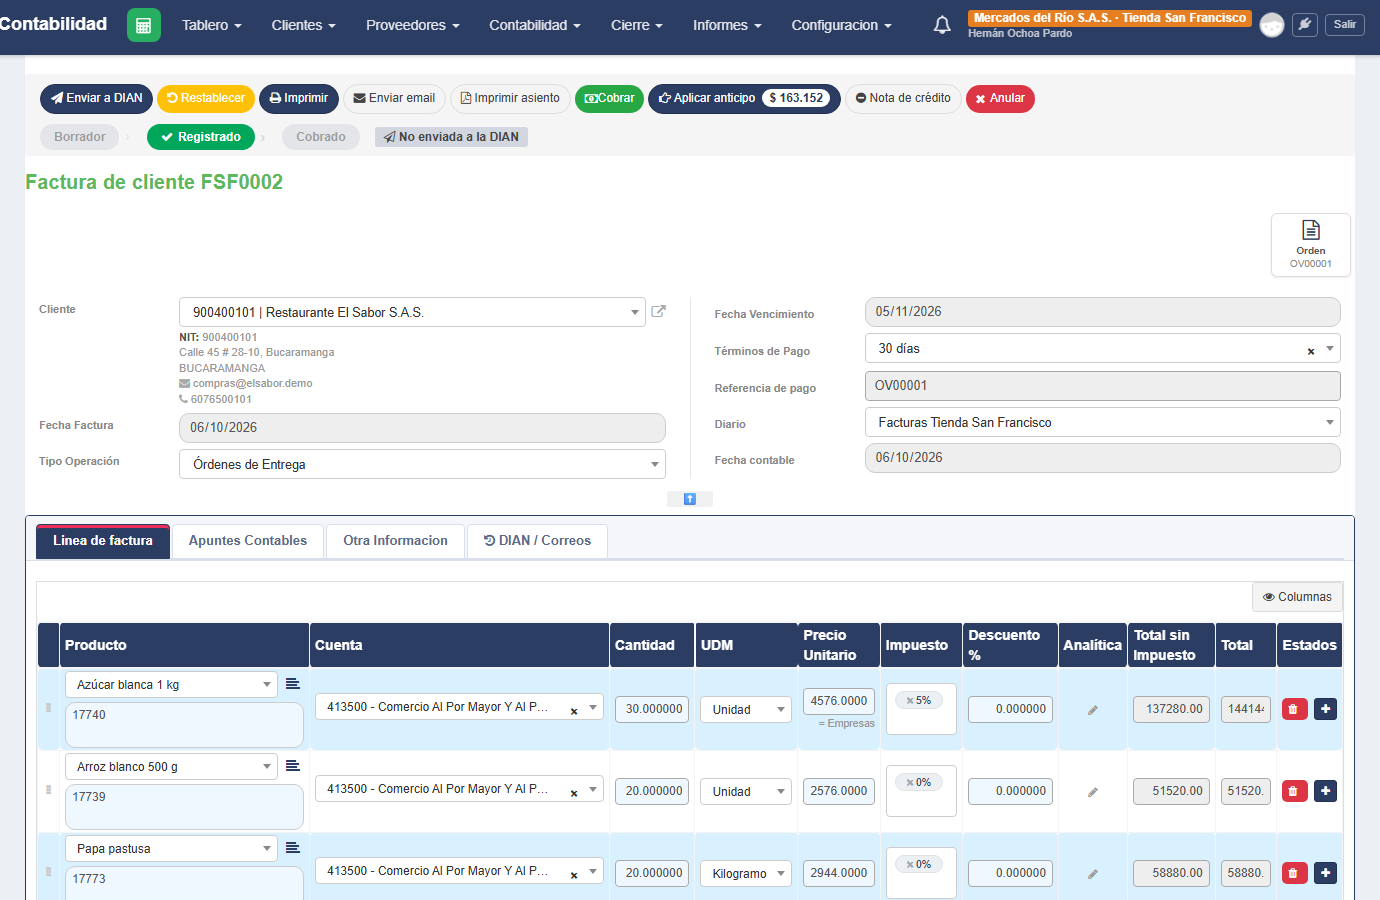Open external link beside Cliente field

click(658, 312)
